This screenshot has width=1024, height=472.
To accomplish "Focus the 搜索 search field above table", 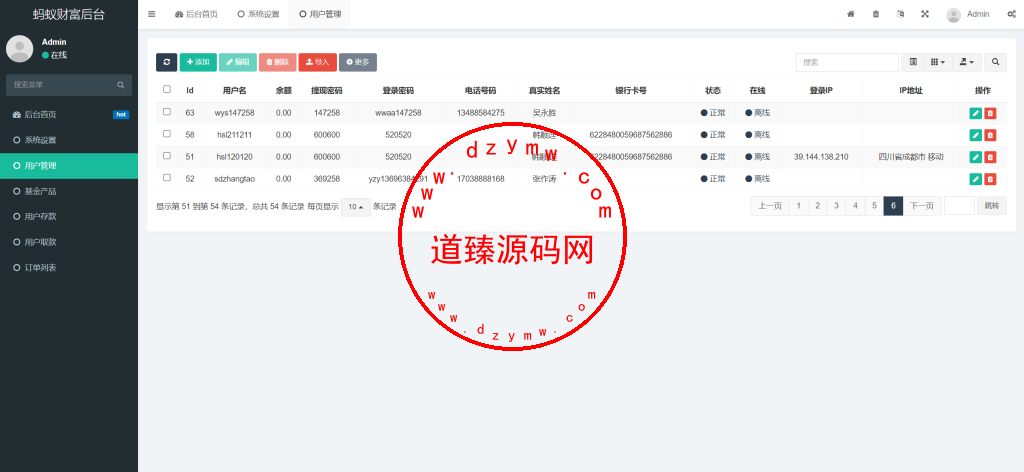I will click(x=847, y=62).
